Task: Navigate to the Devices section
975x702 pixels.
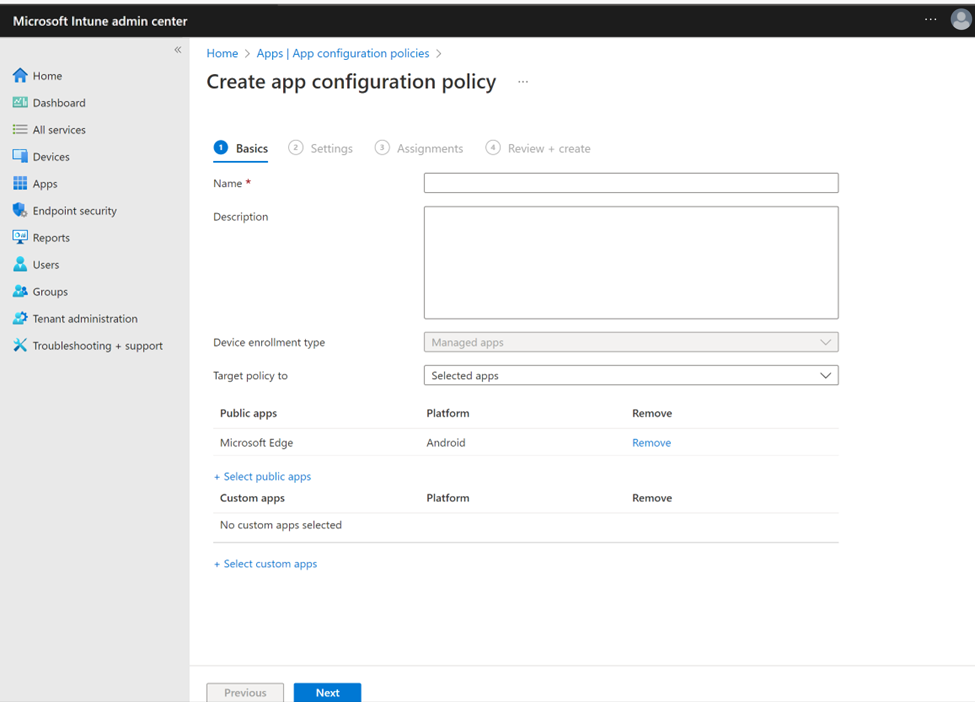Action: click(x=50, y=156)
